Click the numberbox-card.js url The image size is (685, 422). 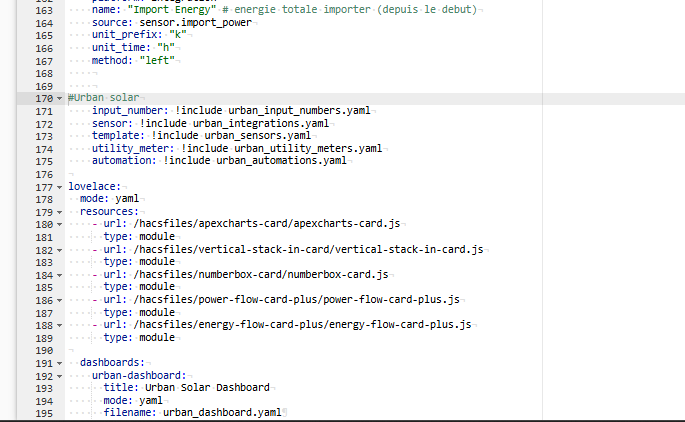[261, 275]
